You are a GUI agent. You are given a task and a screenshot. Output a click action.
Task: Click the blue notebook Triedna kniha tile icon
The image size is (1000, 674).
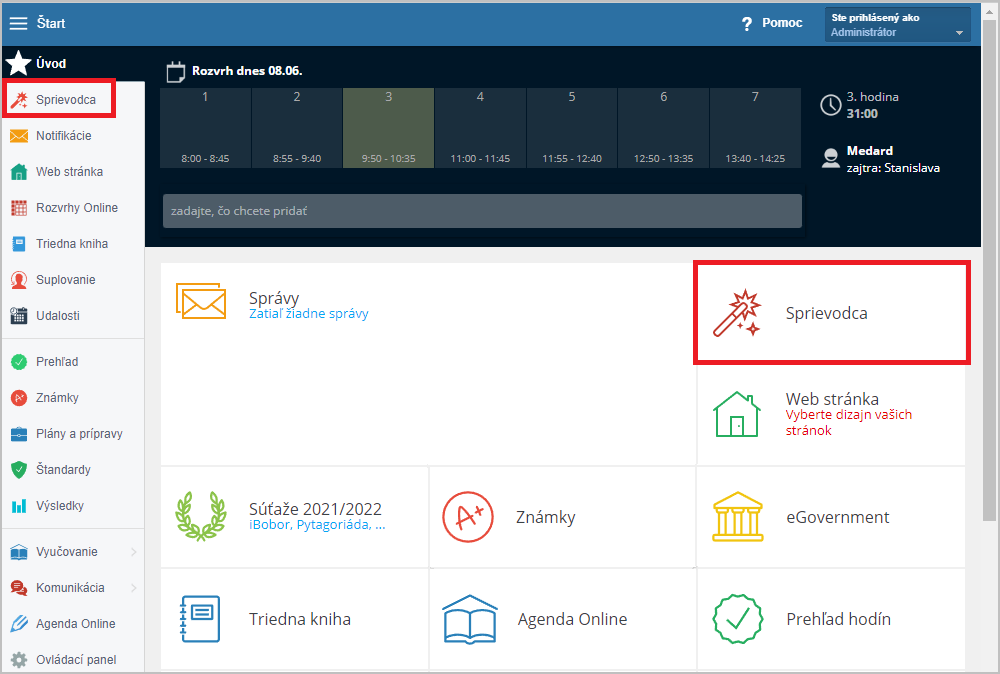pos(200,619)
